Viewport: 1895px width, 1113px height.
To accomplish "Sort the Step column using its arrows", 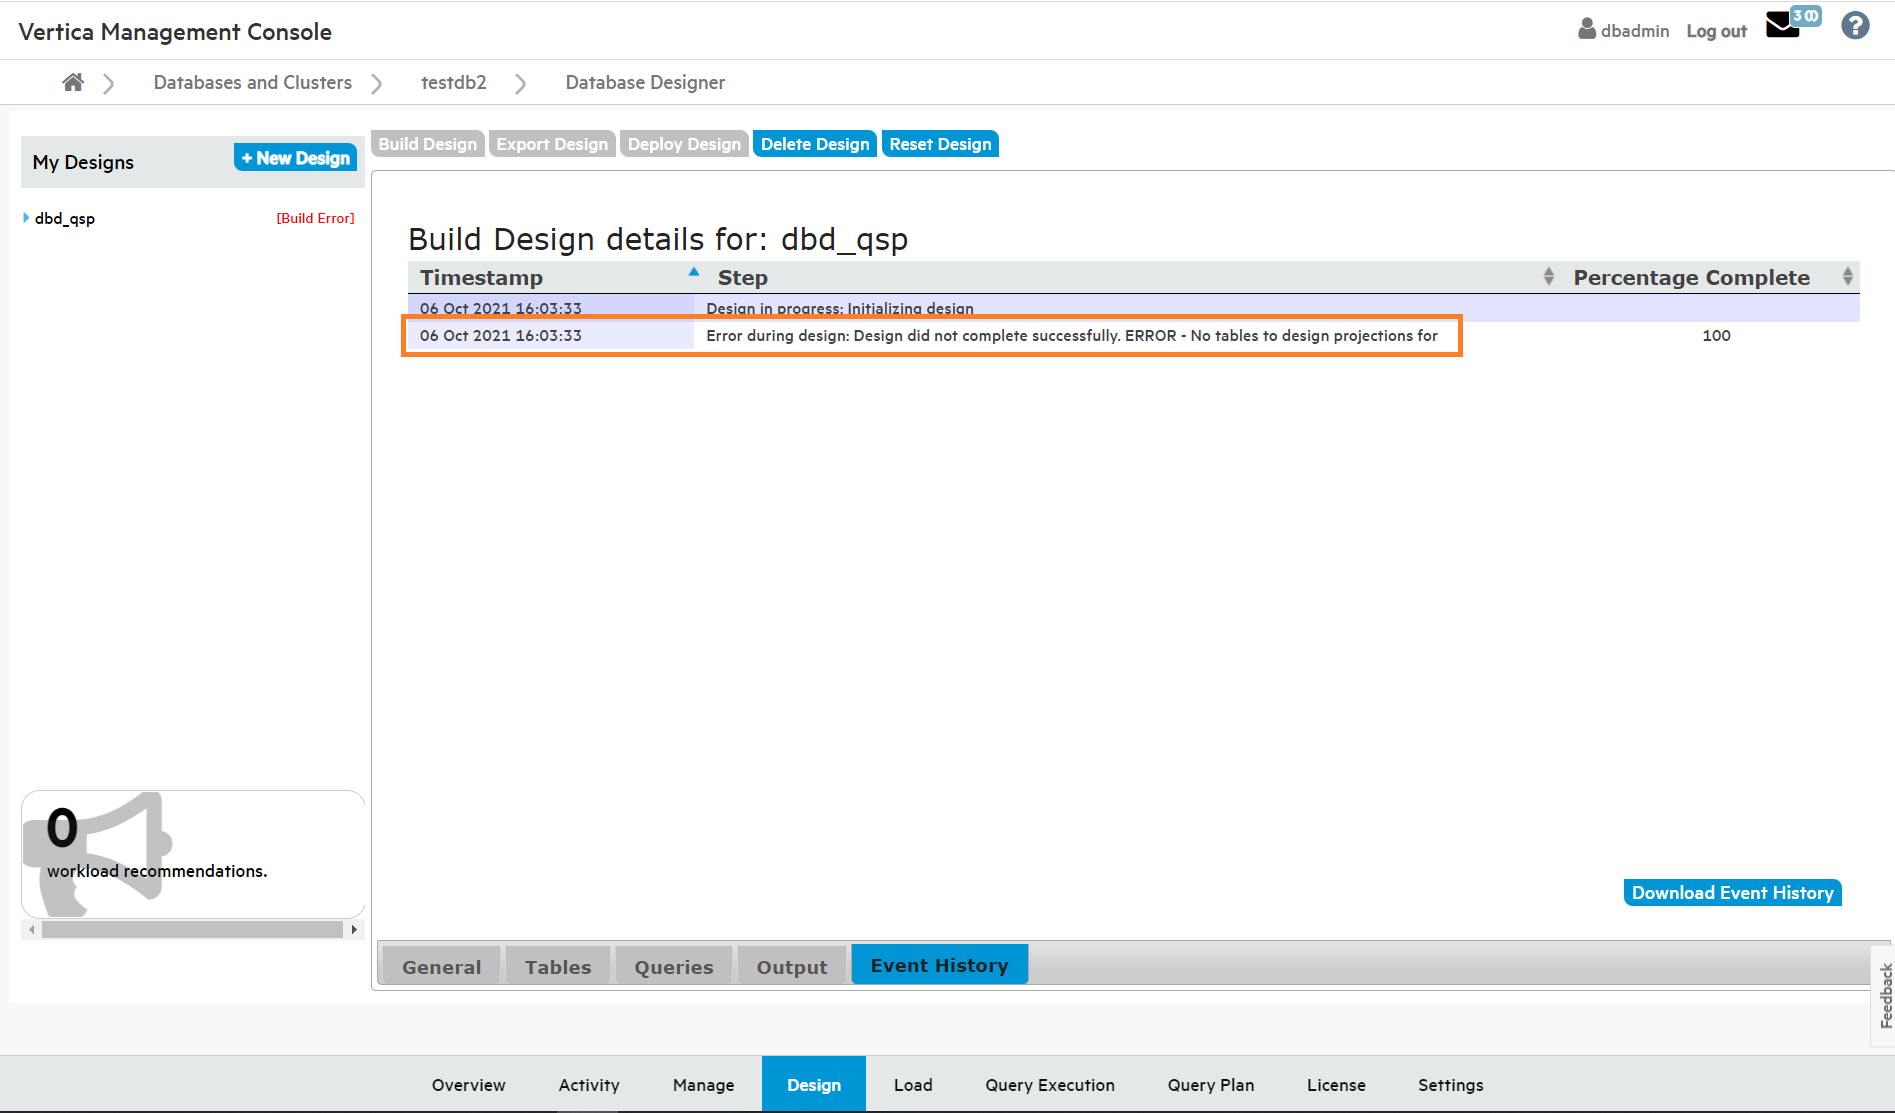I will click(x=1548, y=277).
